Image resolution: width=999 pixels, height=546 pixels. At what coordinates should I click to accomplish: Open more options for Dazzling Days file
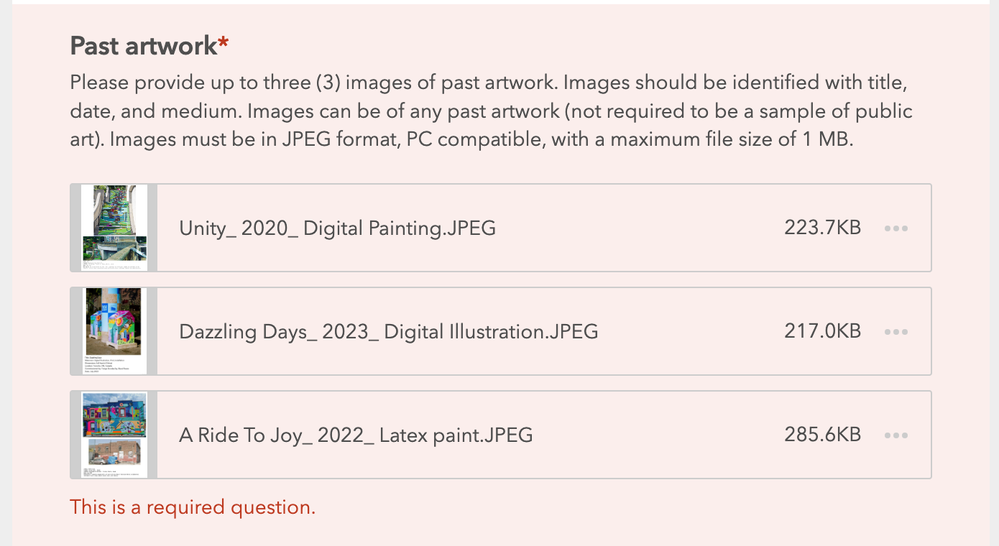896,331
